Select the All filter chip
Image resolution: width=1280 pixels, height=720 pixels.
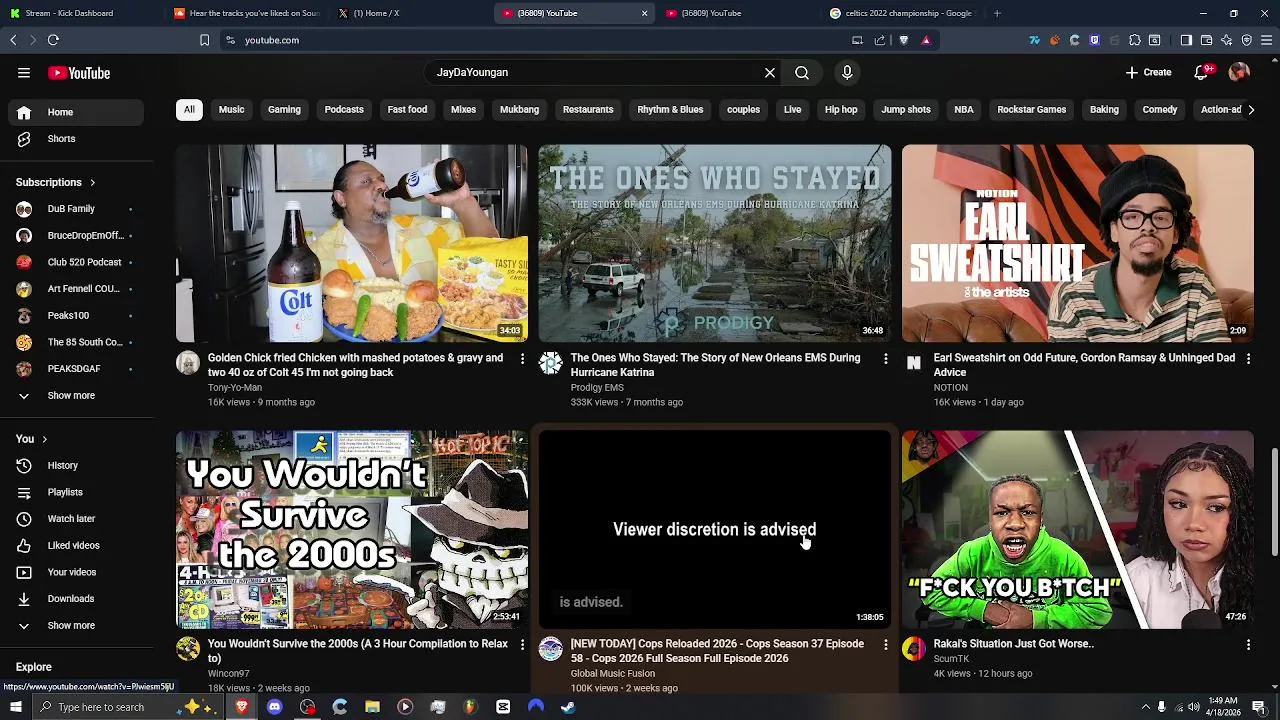(189, 110)
